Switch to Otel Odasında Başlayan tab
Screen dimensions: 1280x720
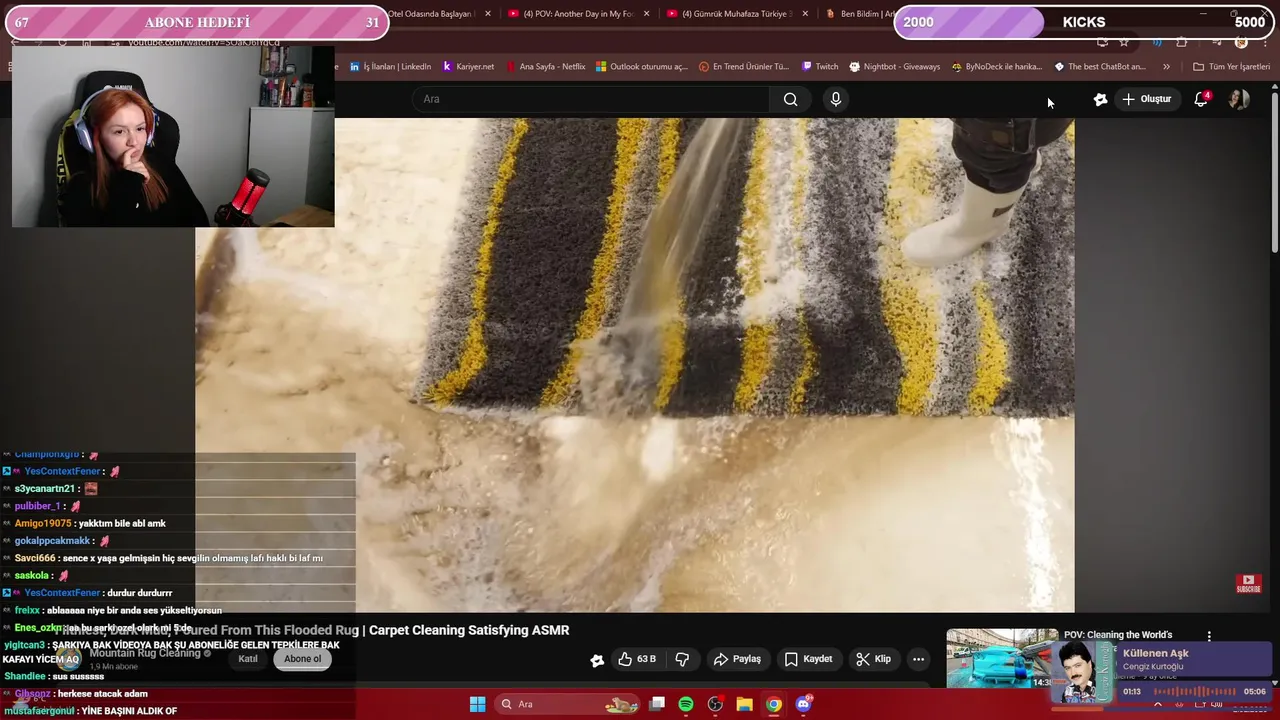(x=430, y=14)
